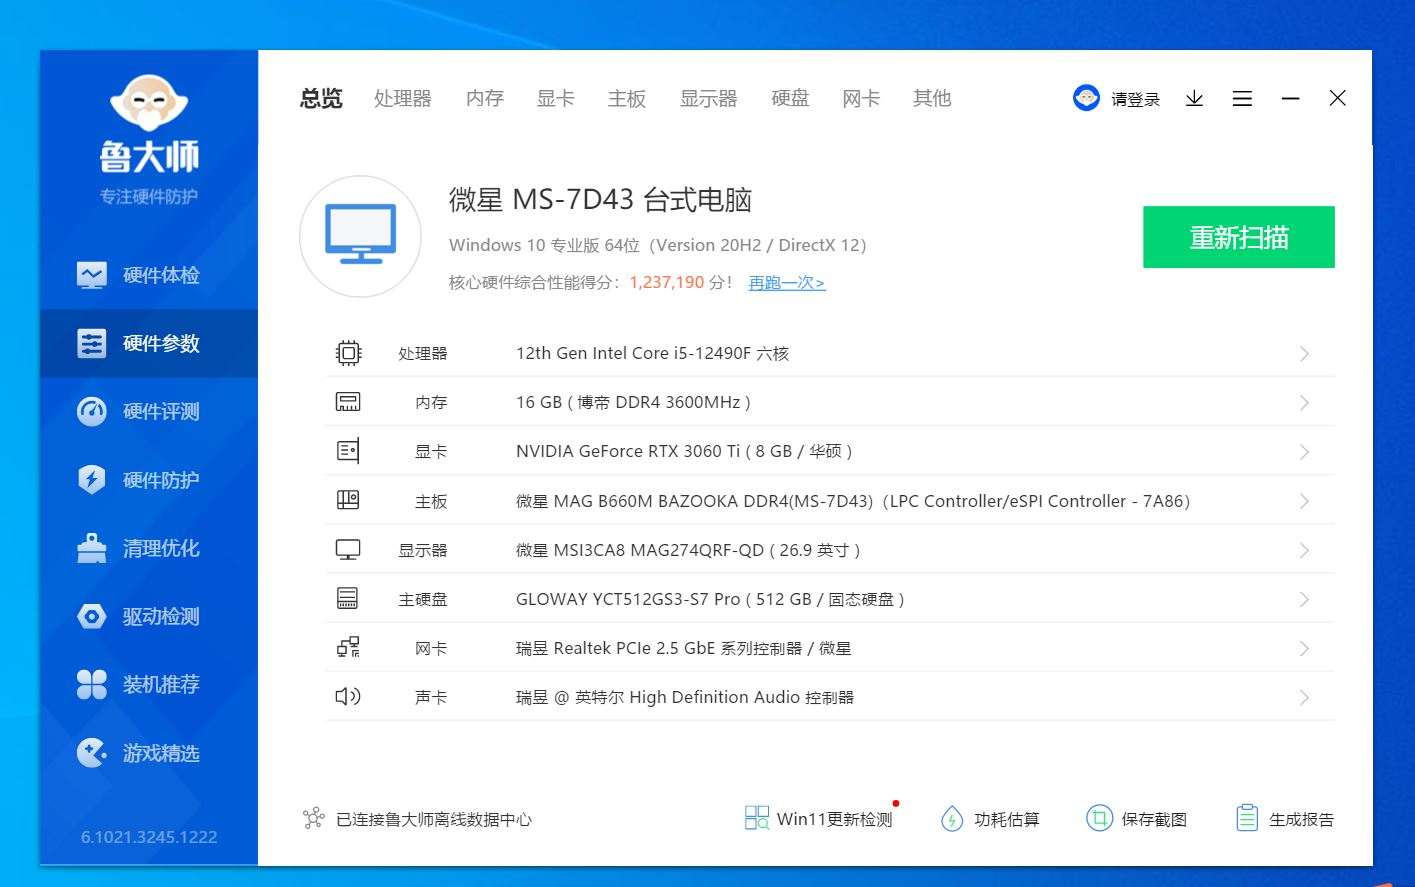This screenshot has width=1415, height=887.
Task: Open 功耗估算 power estimate
Action: (990, 819)
